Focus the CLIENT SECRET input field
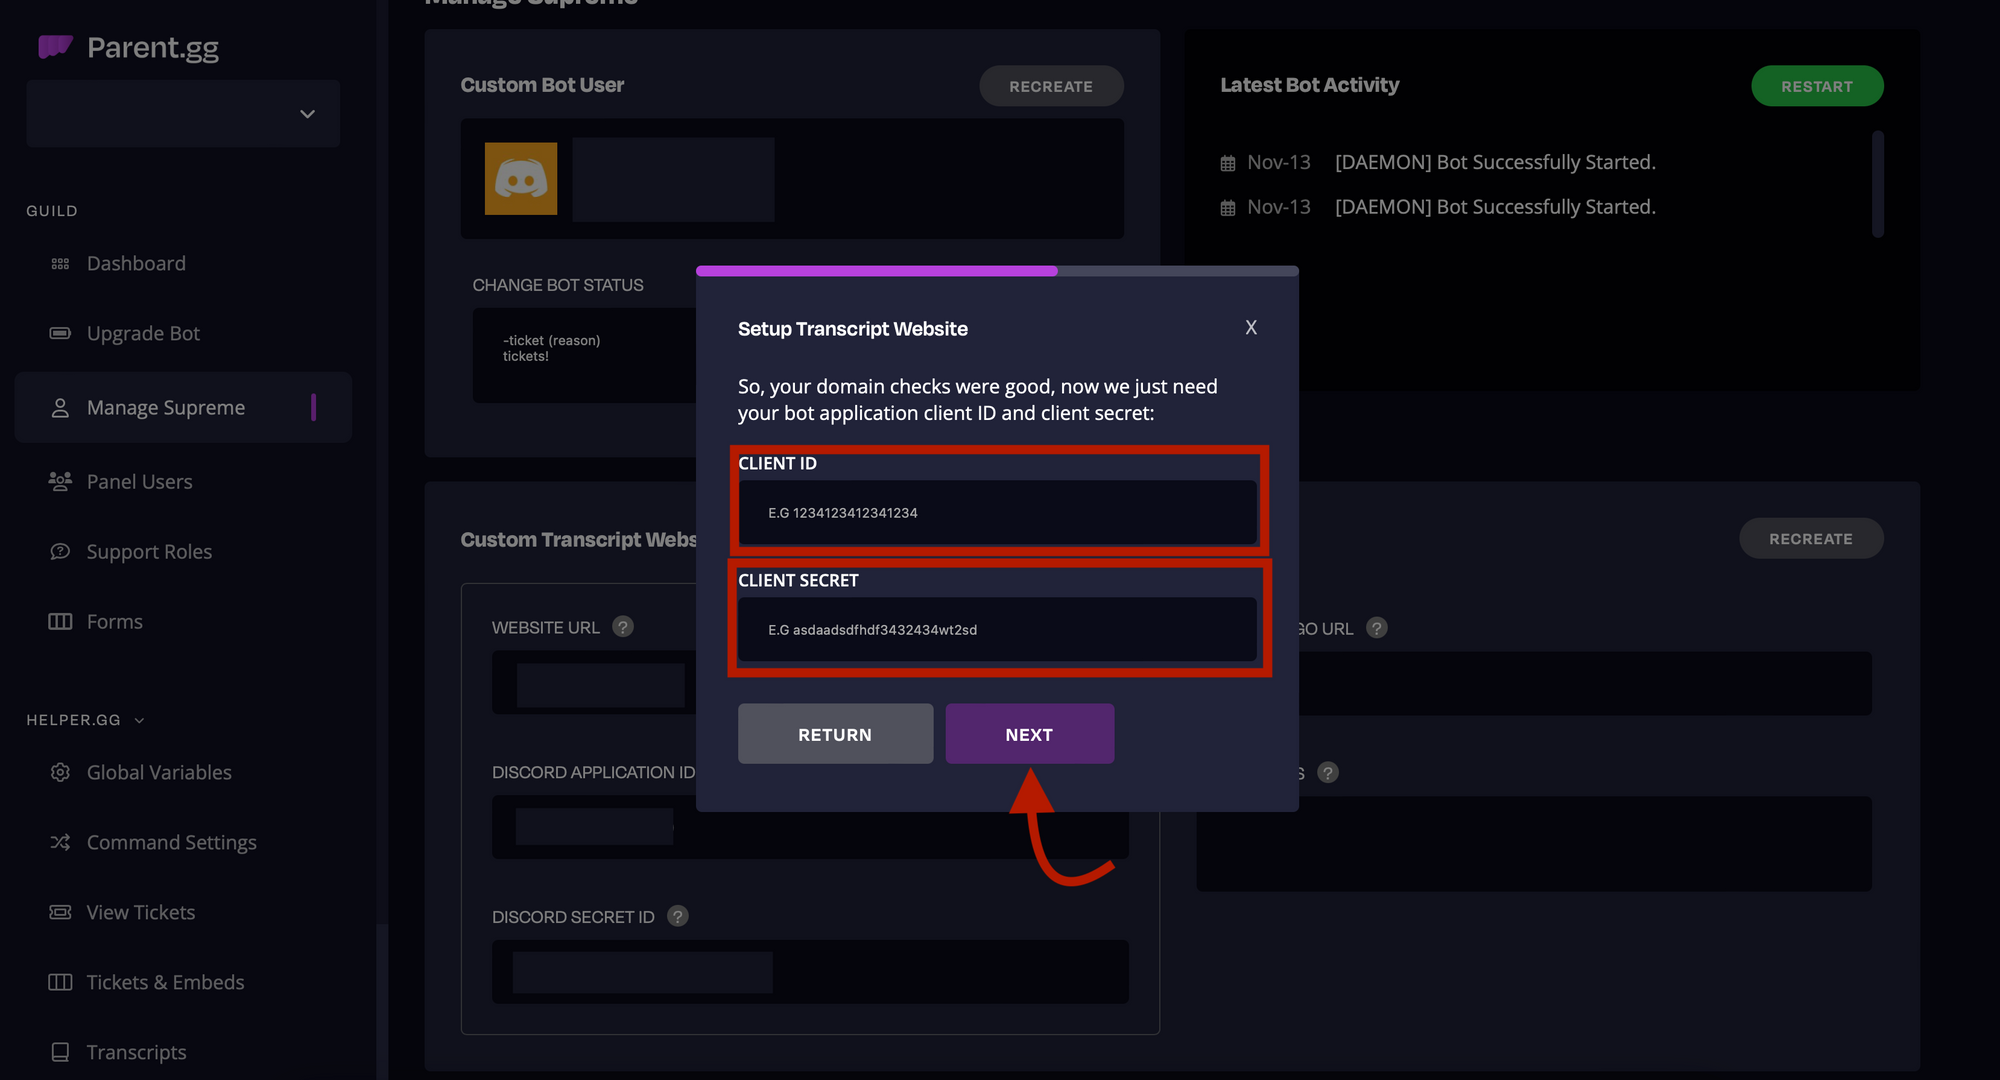 997,629
